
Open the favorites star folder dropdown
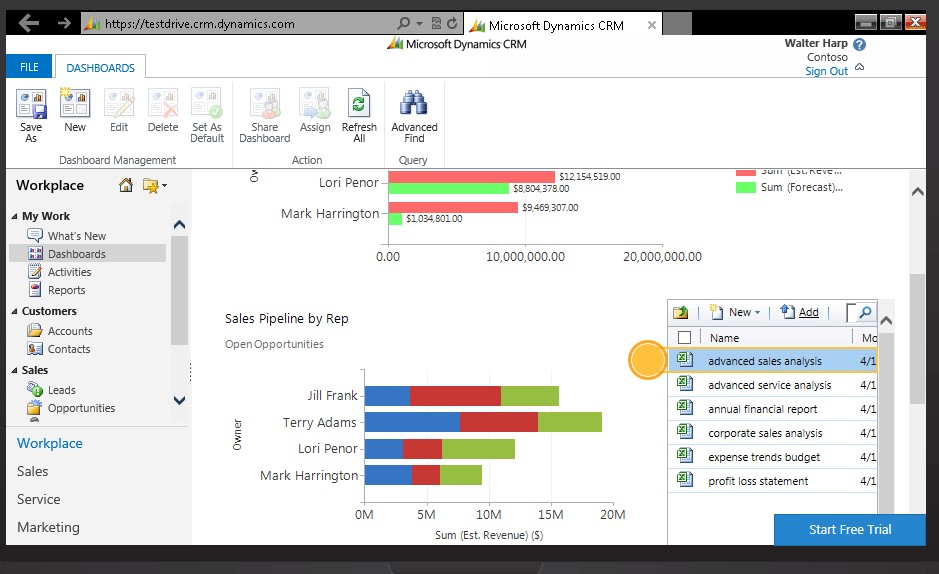coord(155,186)
